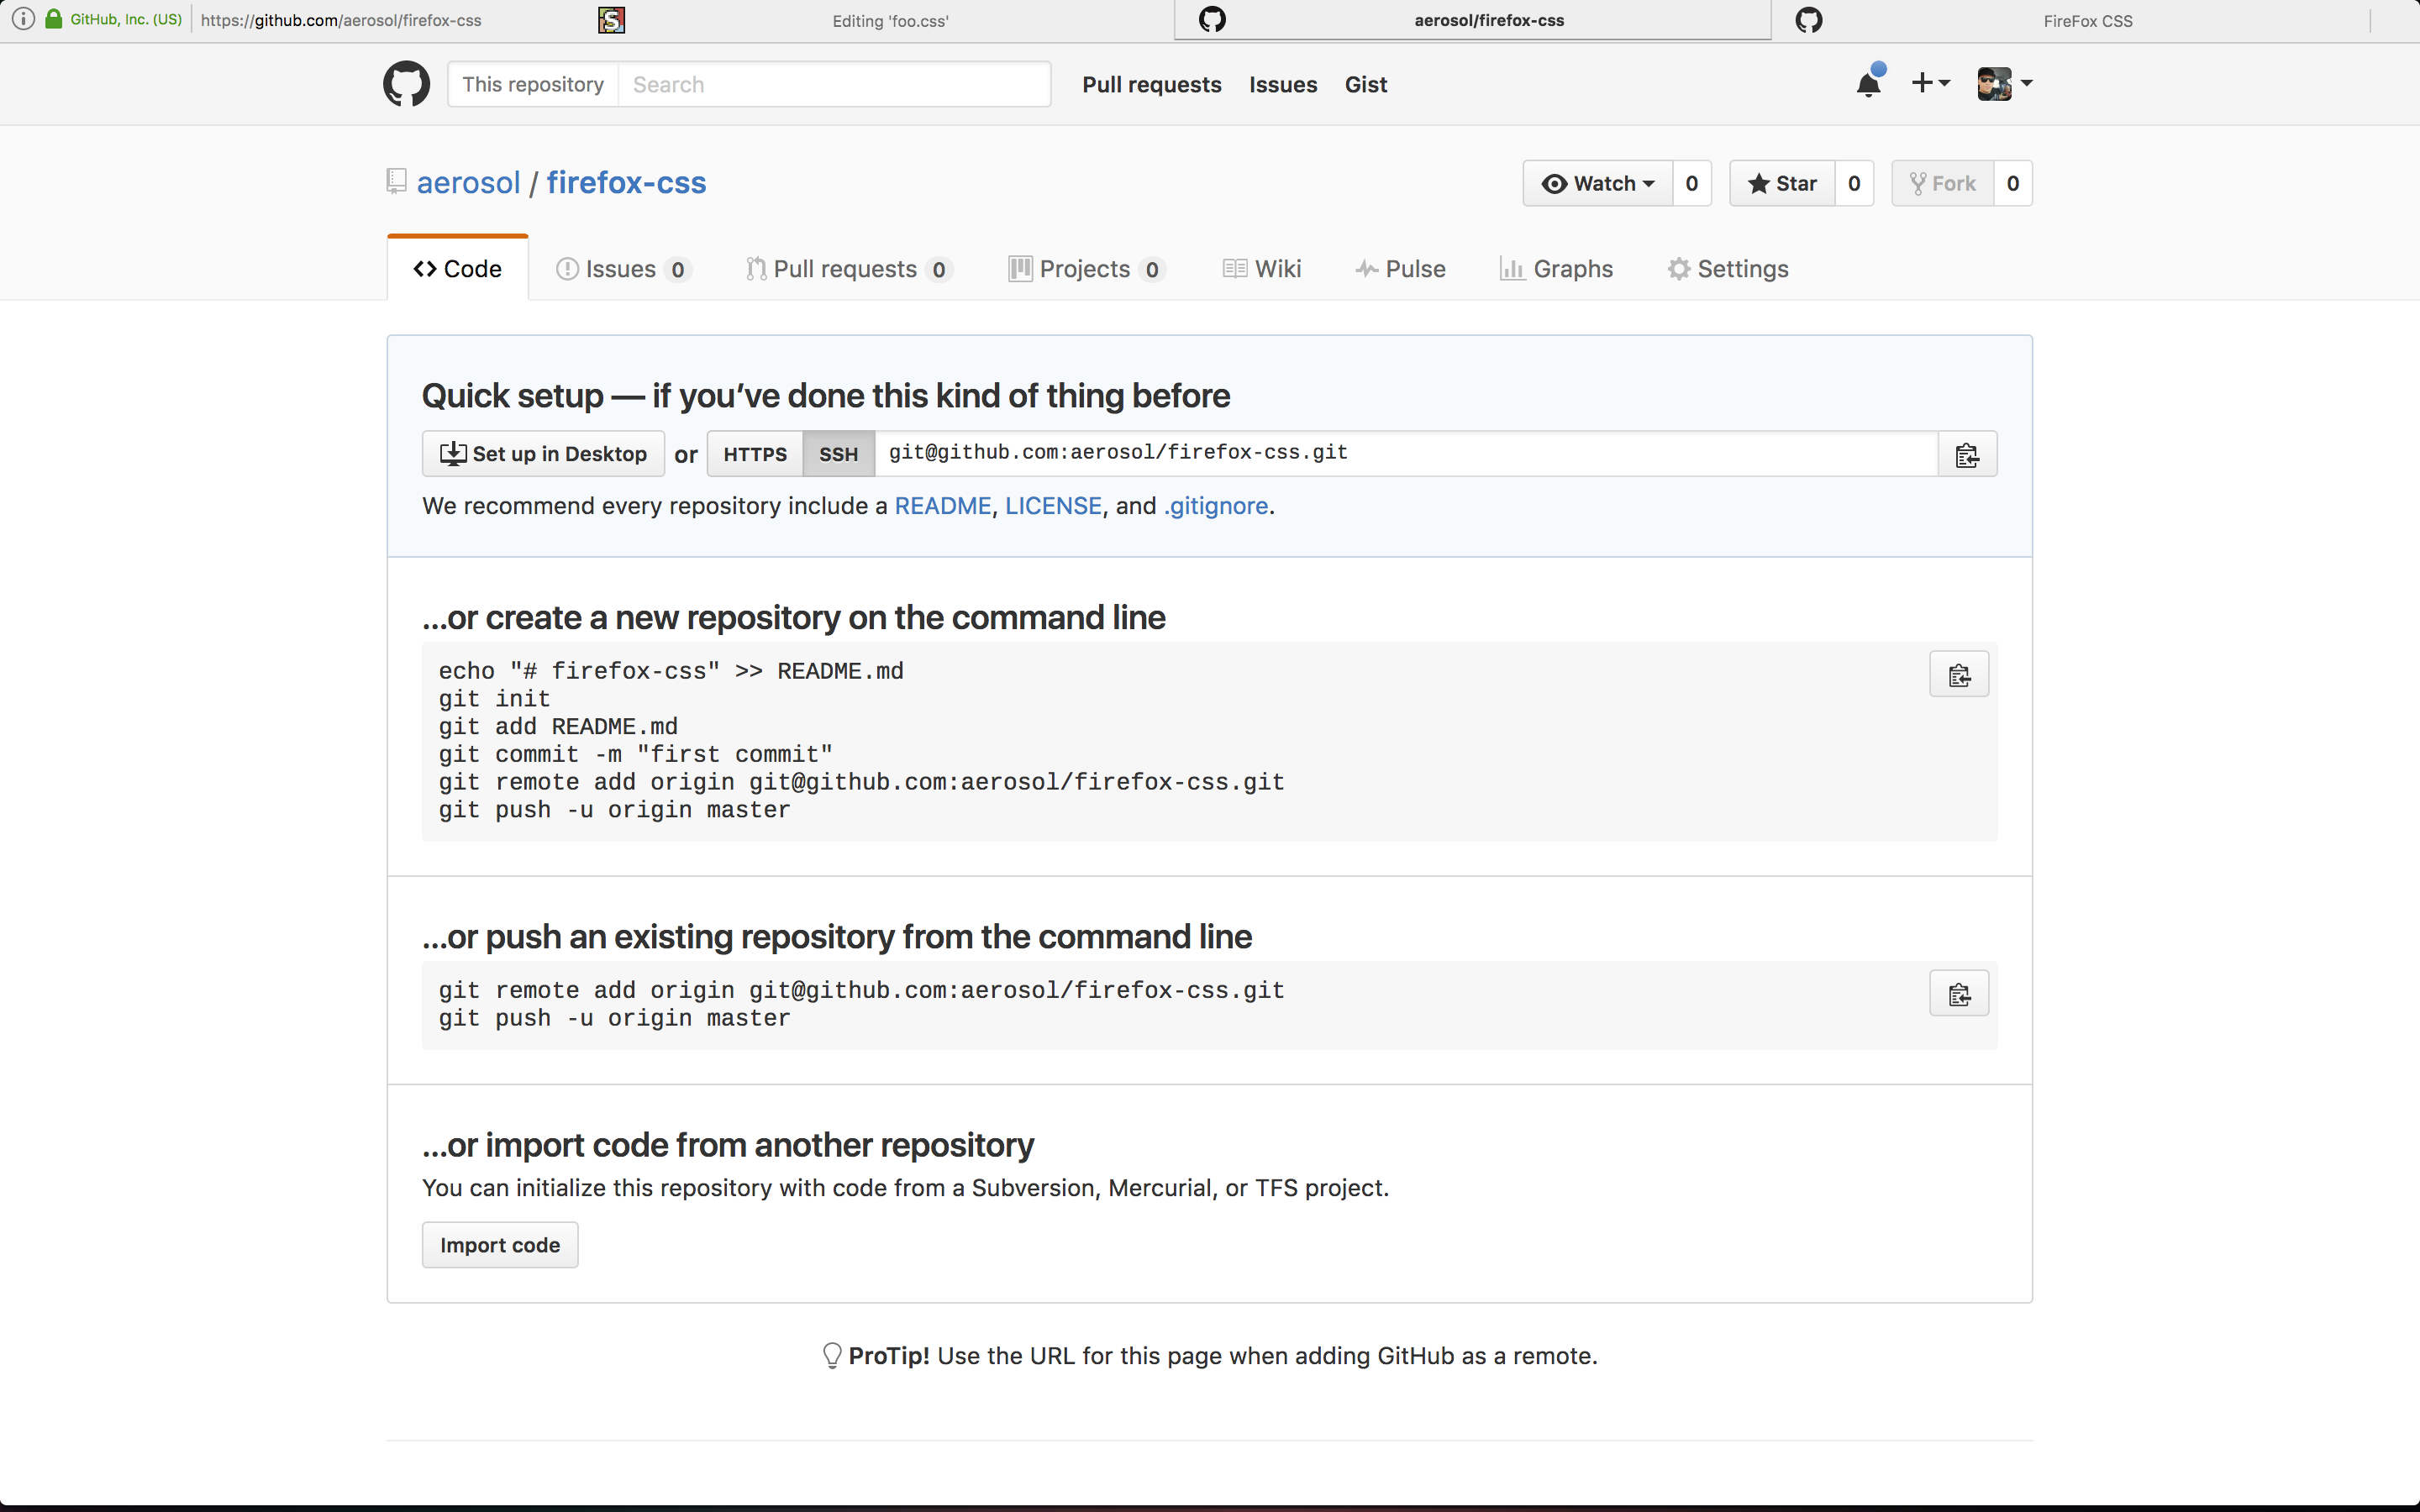The image size is (2420, 1512).
Task: Switch to Editing 'foo.css' browser tab
Action: pos(889,21)
